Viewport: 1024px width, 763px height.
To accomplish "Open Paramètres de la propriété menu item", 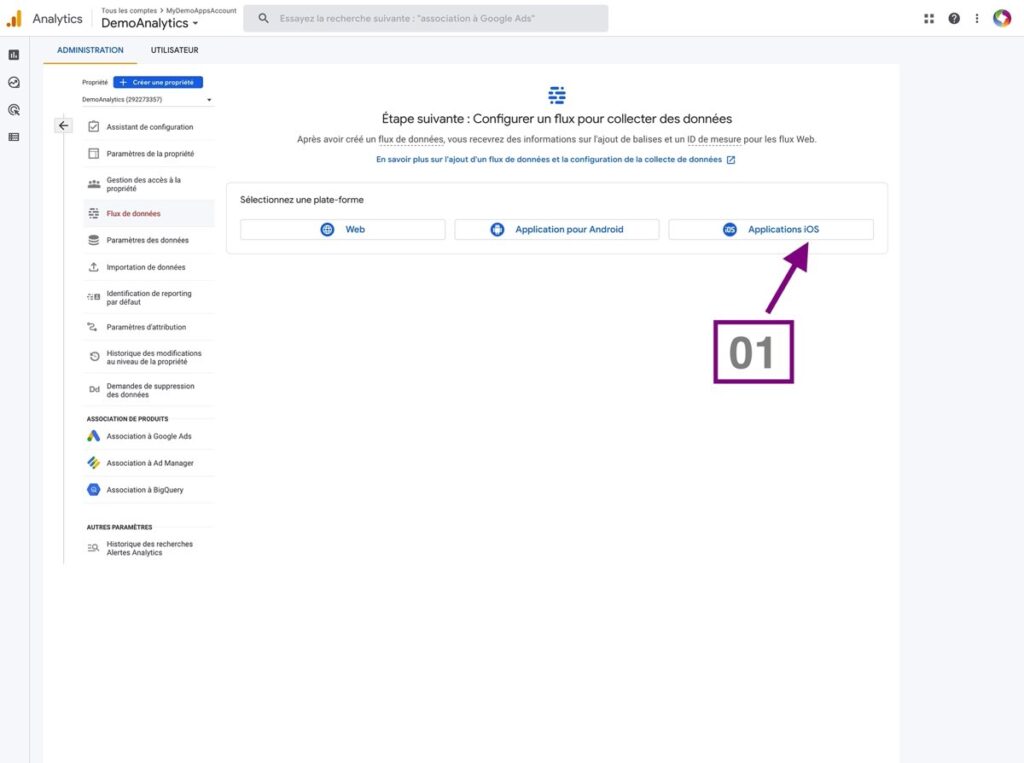I will click(x=149, y=154).
